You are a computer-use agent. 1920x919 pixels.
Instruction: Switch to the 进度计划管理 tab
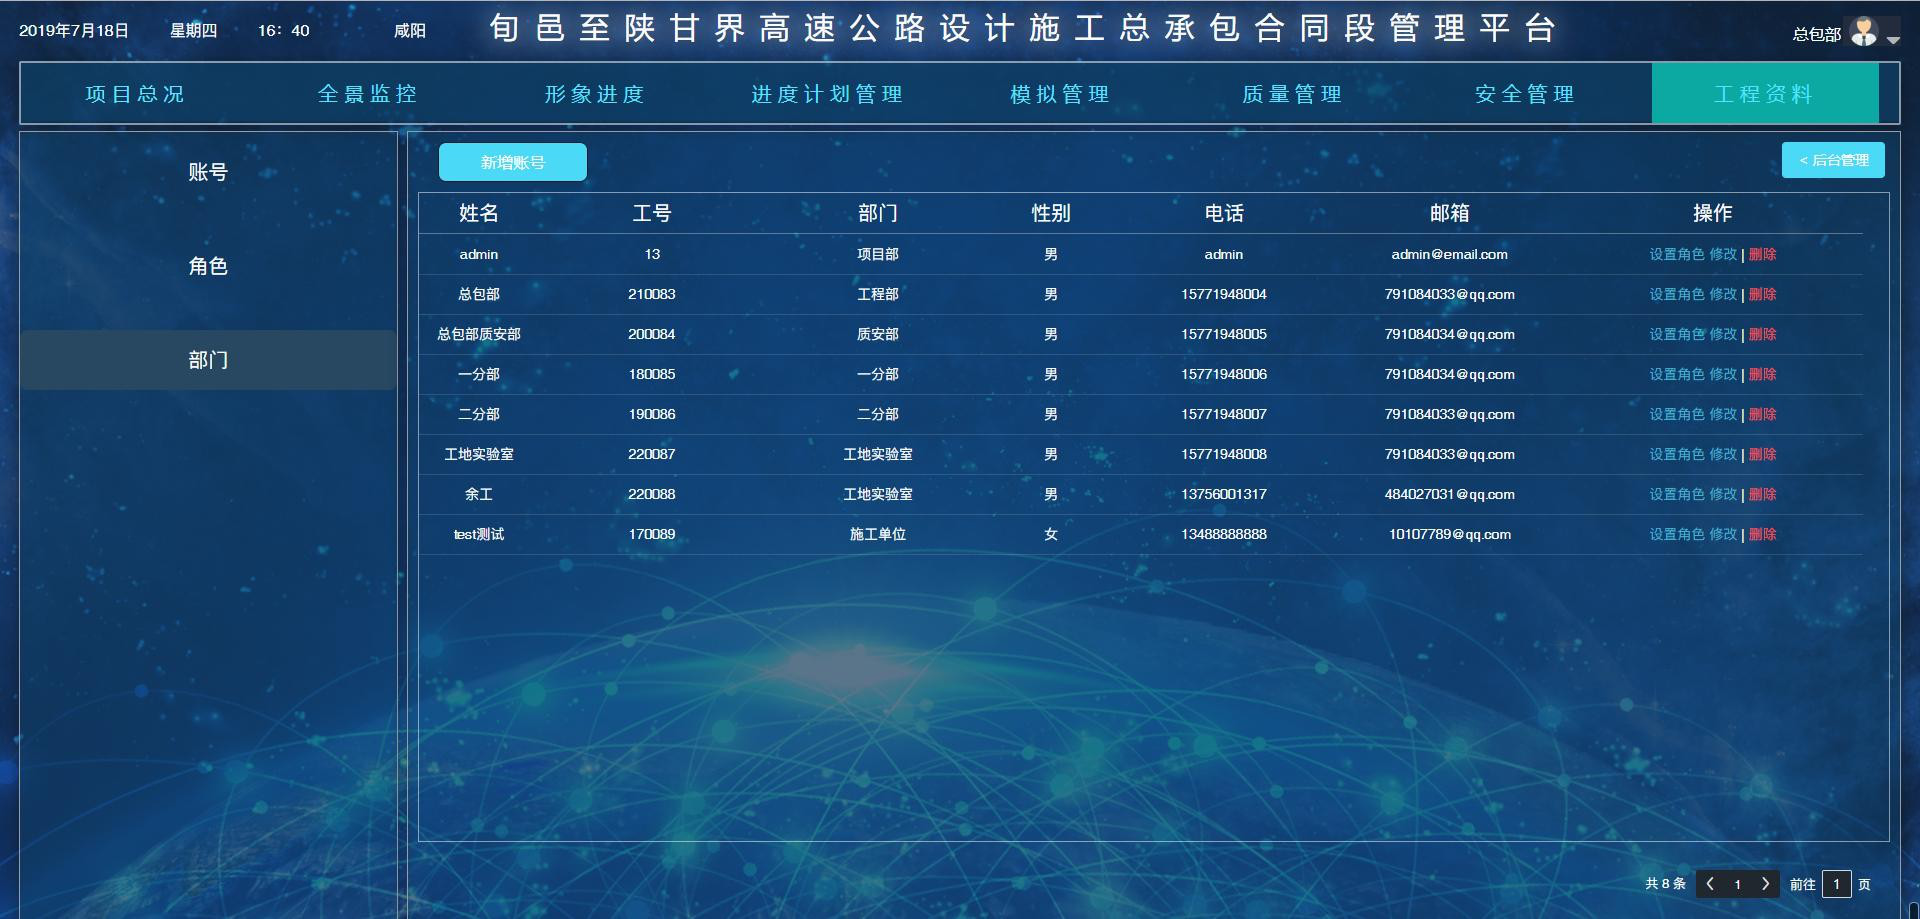coord(827,94)
